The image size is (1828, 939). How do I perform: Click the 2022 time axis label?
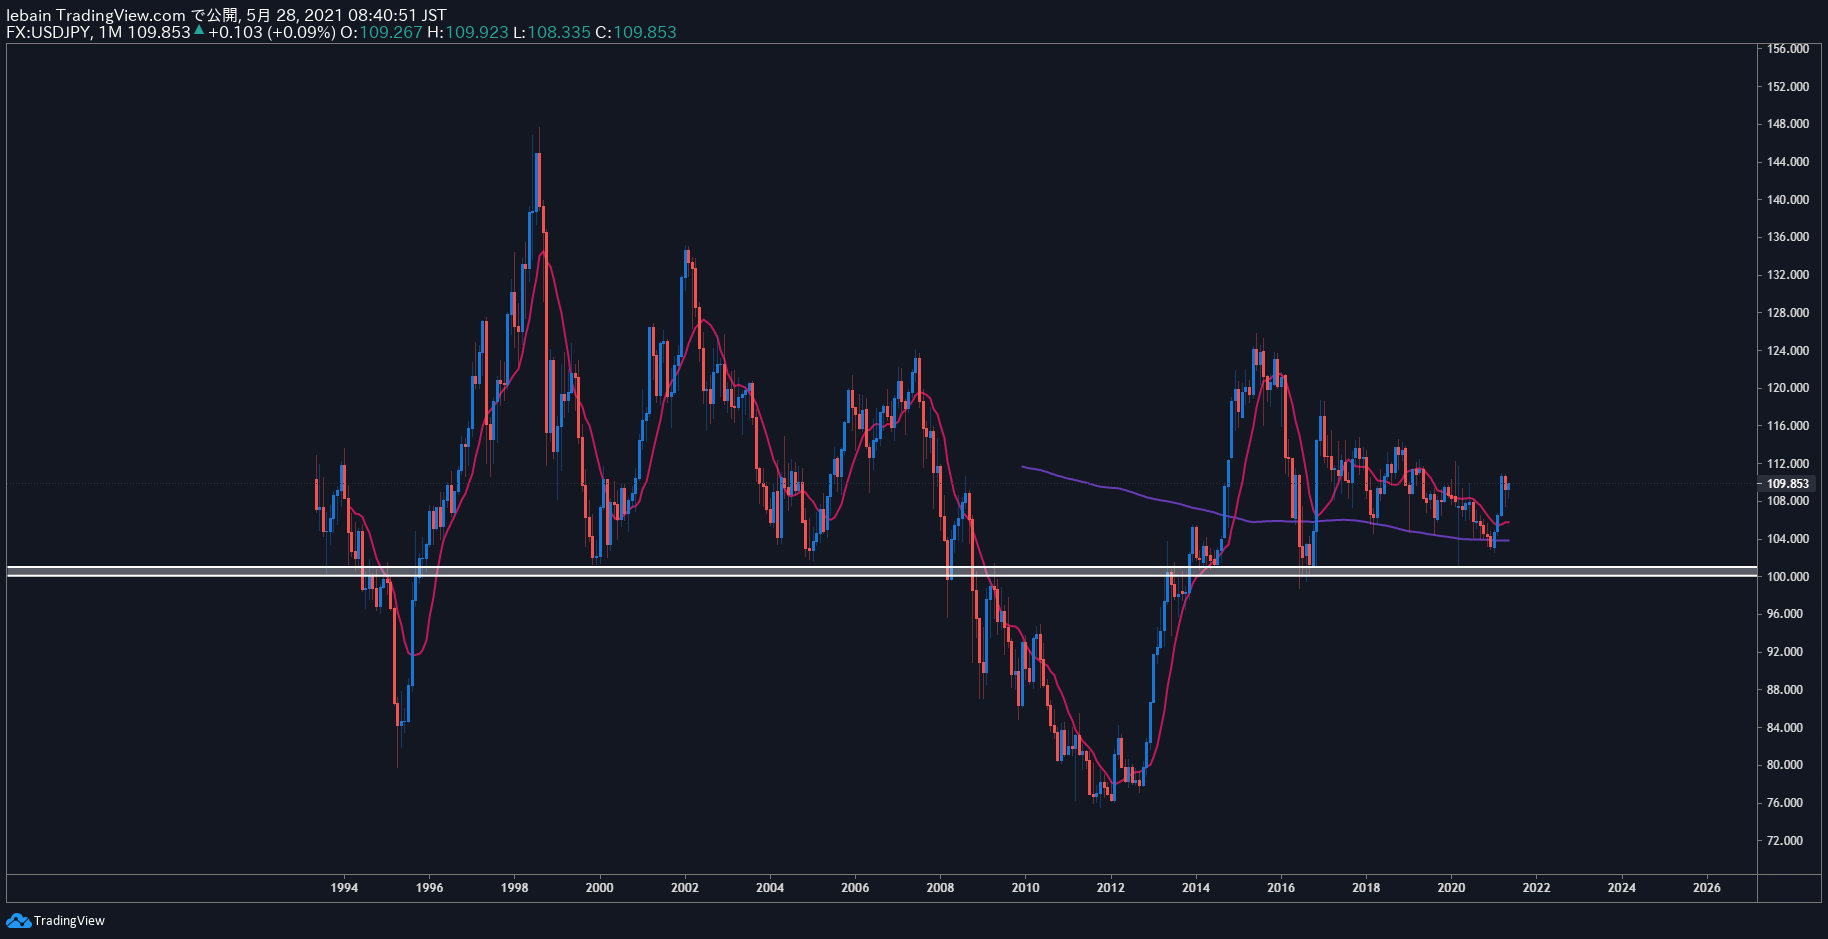point(1536,888)
